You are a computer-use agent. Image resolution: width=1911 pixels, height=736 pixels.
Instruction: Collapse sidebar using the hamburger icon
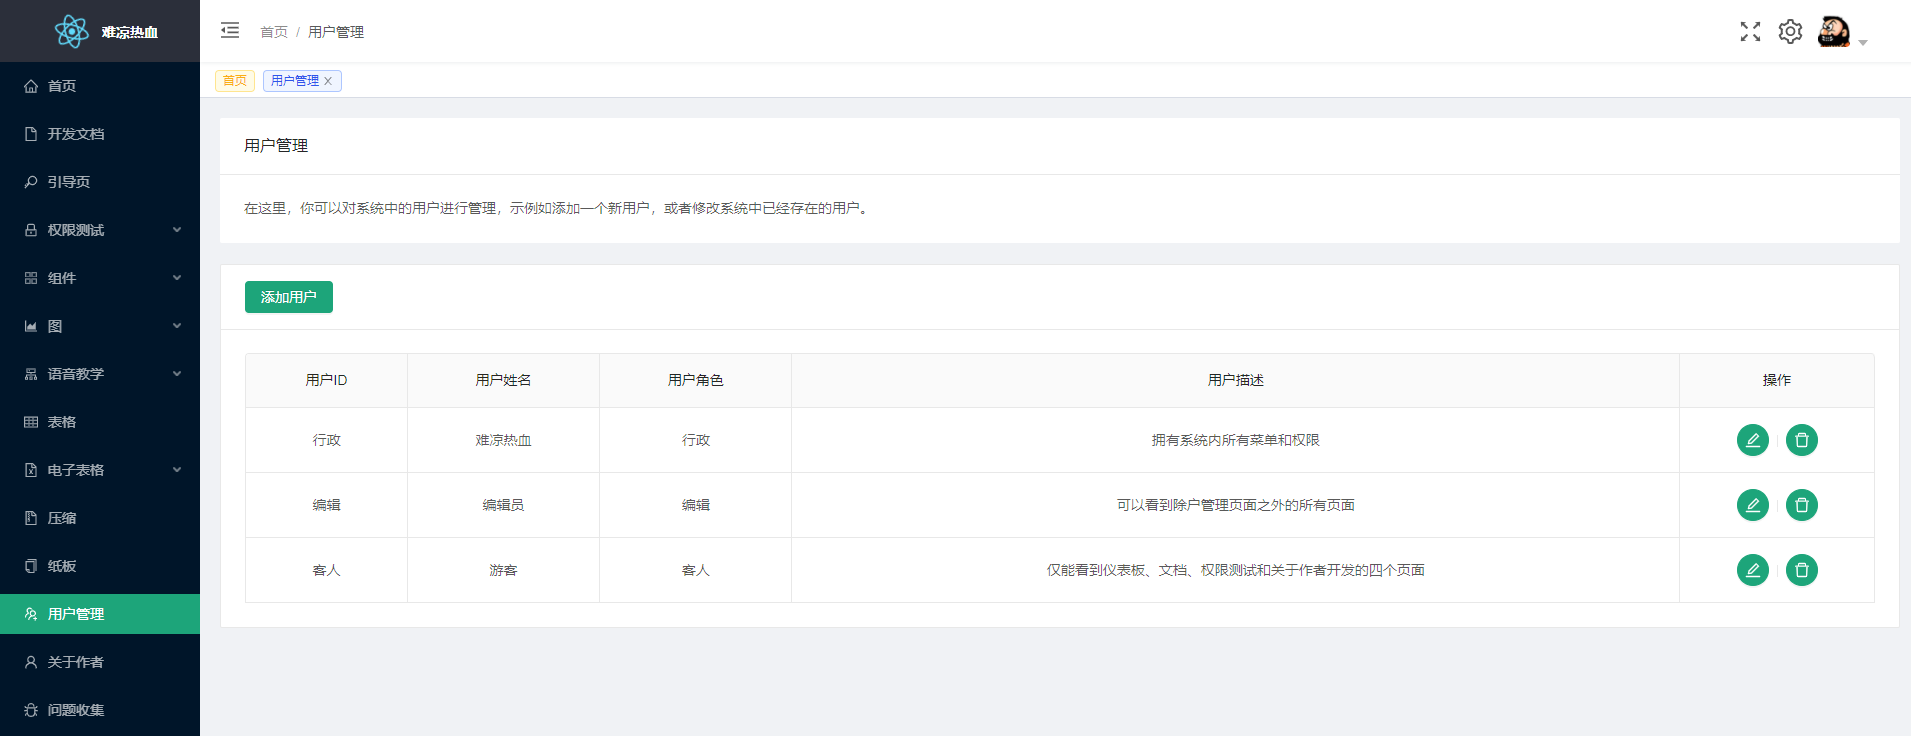pyautogui.click(x=230, y=31)
